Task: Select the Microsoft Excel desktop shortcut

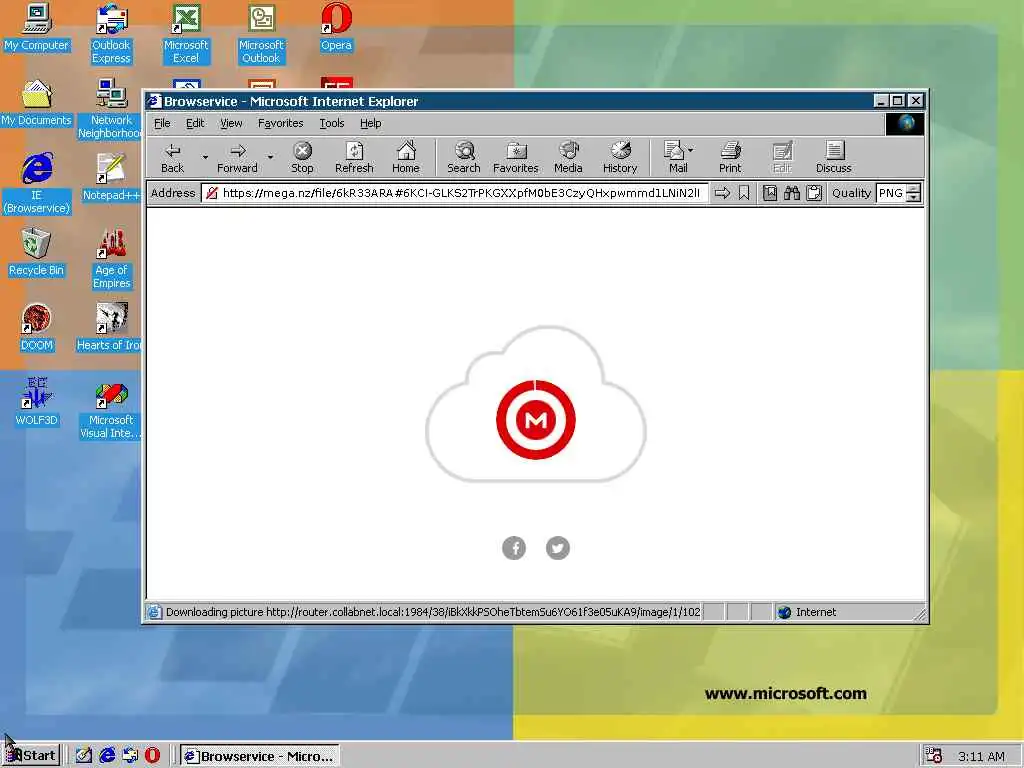Action: 186,34
